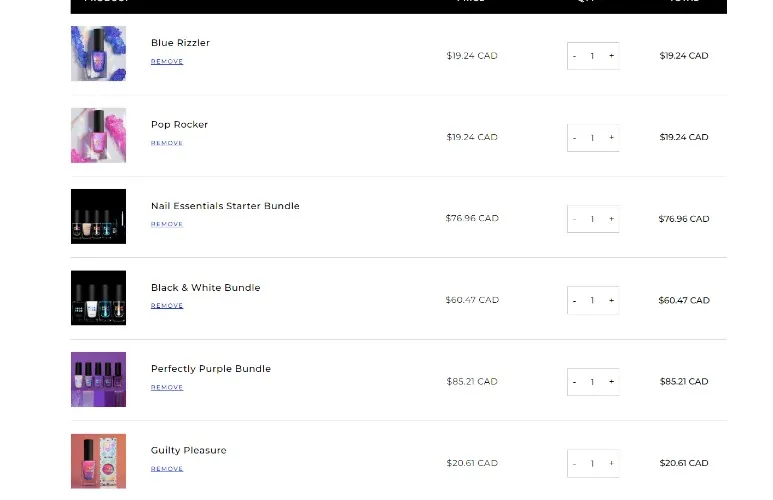Open the Guilty Pleasure product name link
Screen dimensions: 773x500
188,450
